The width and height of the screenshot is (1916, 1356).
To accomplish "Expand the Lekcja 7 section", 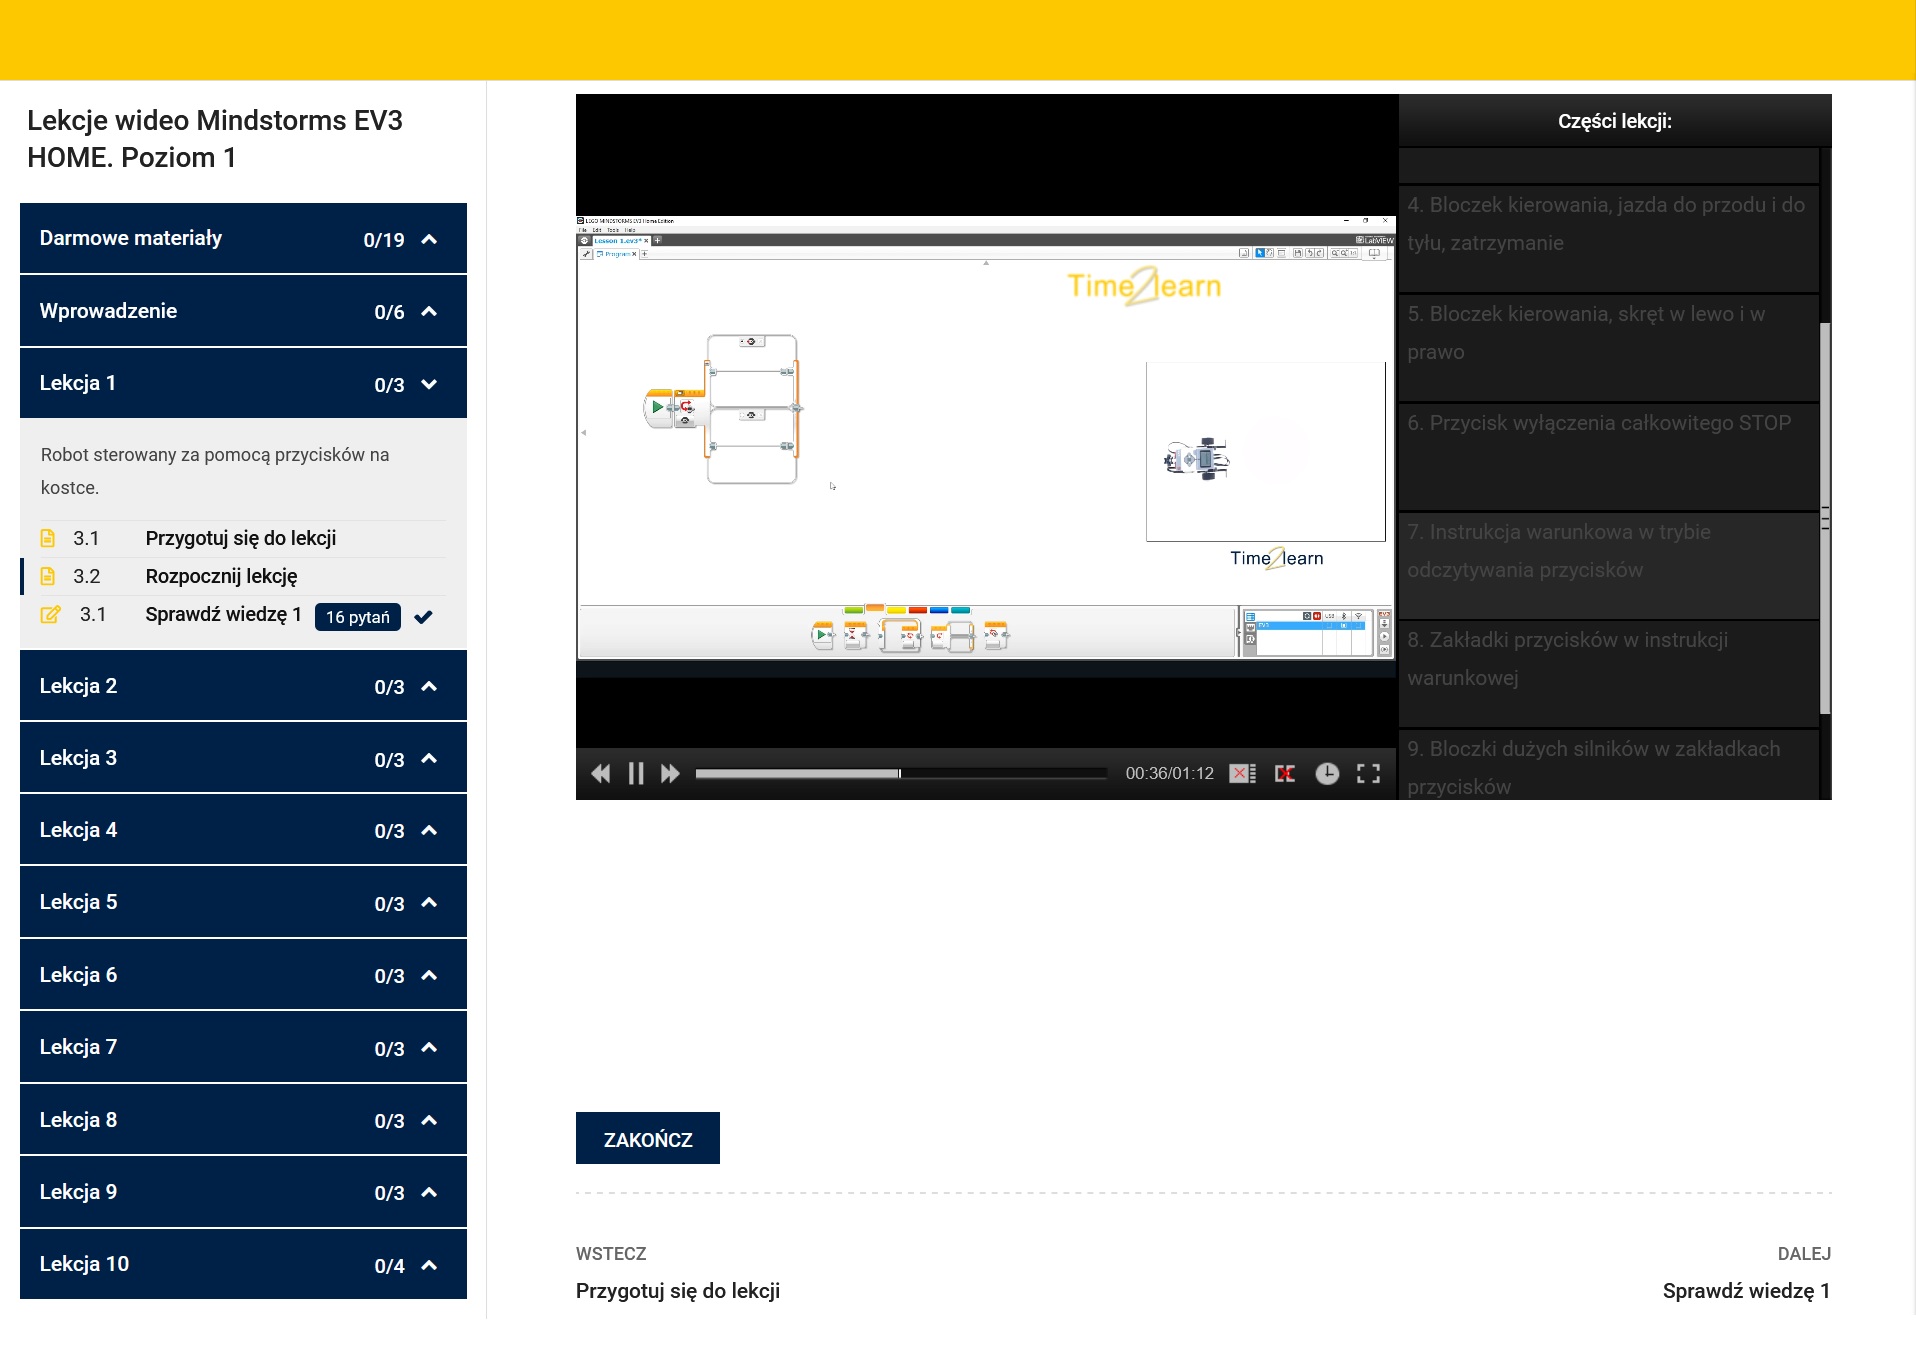I will 243,1047.
